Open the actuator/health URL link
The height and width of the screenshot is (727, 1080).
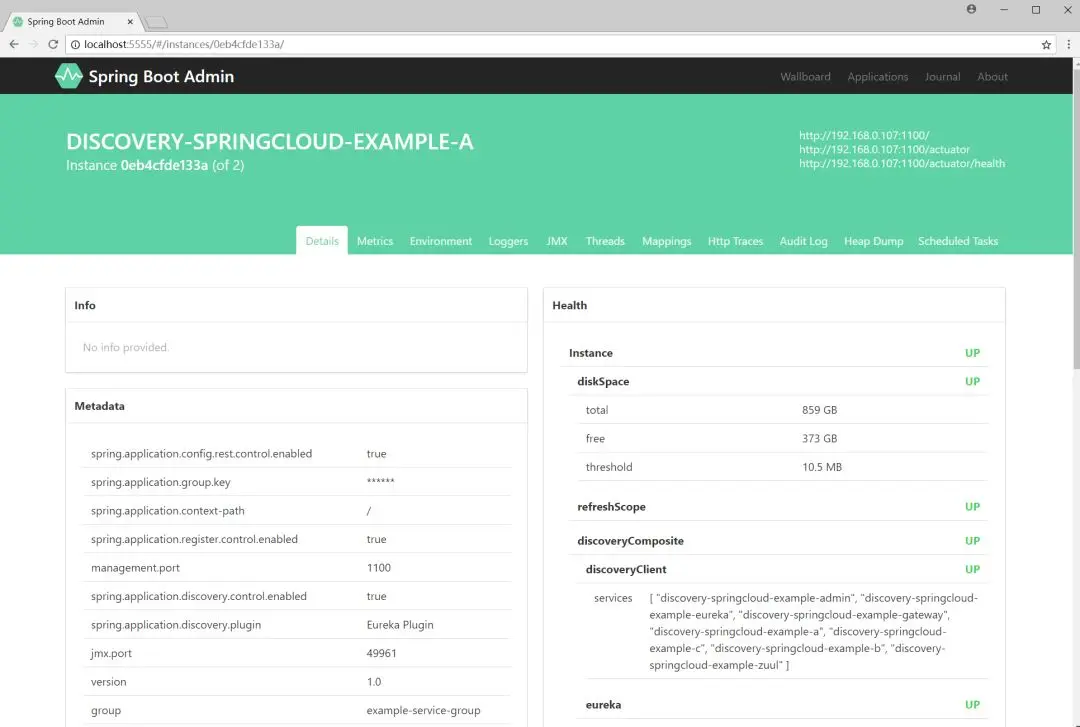(x=902, y=163)
